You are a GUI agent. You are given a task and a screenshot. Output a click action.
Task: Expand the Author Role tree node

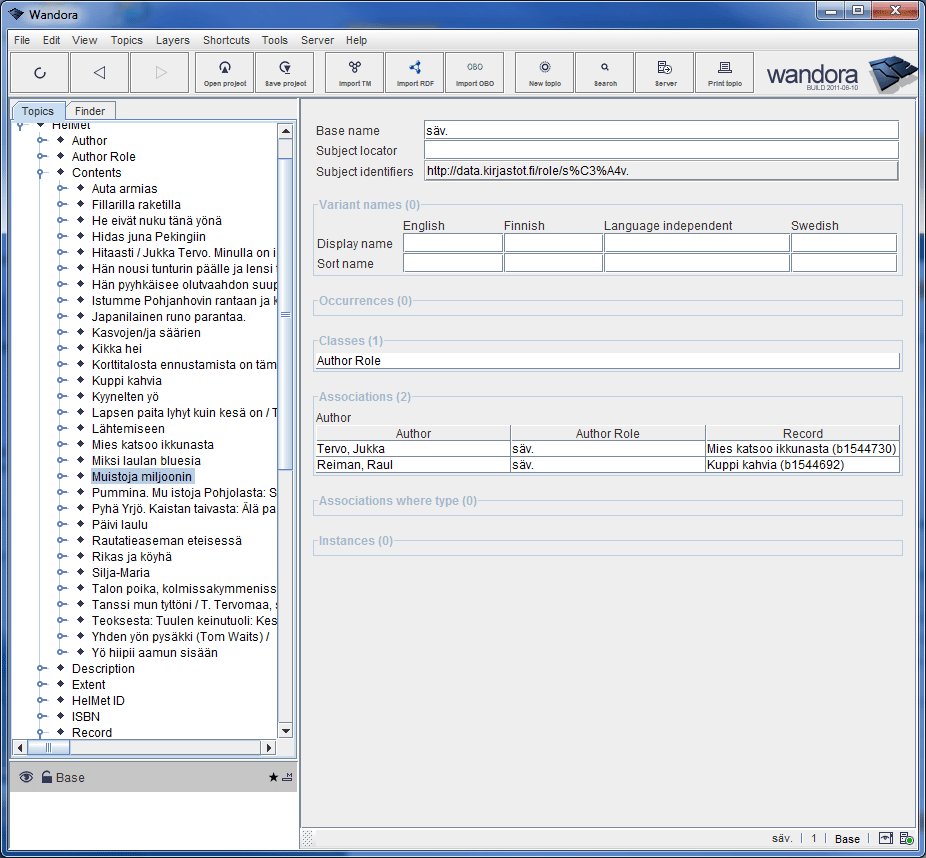(x=41, y=157)
